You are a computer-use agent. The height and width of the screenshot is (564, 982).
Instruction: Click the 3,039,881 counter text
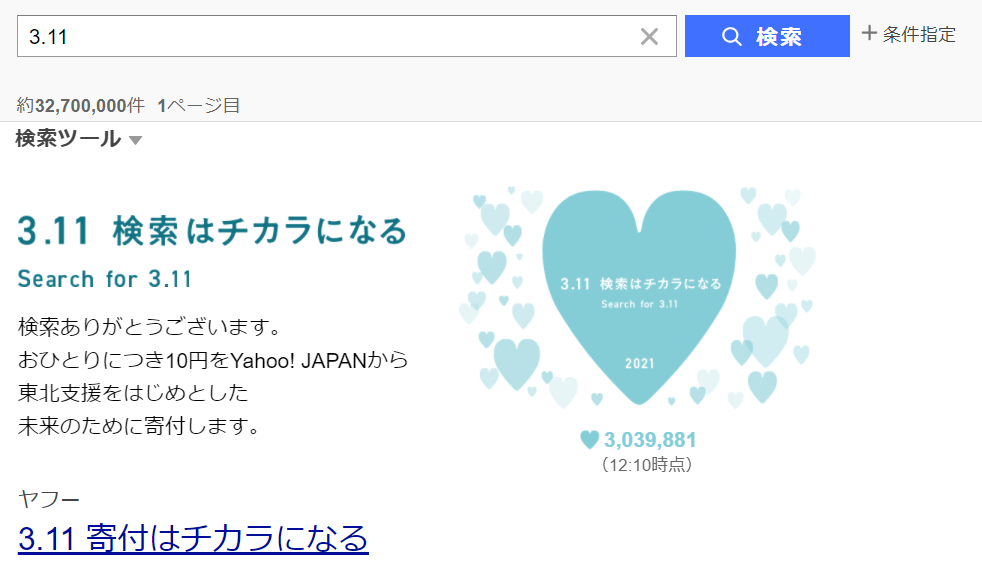coord(649,440)
